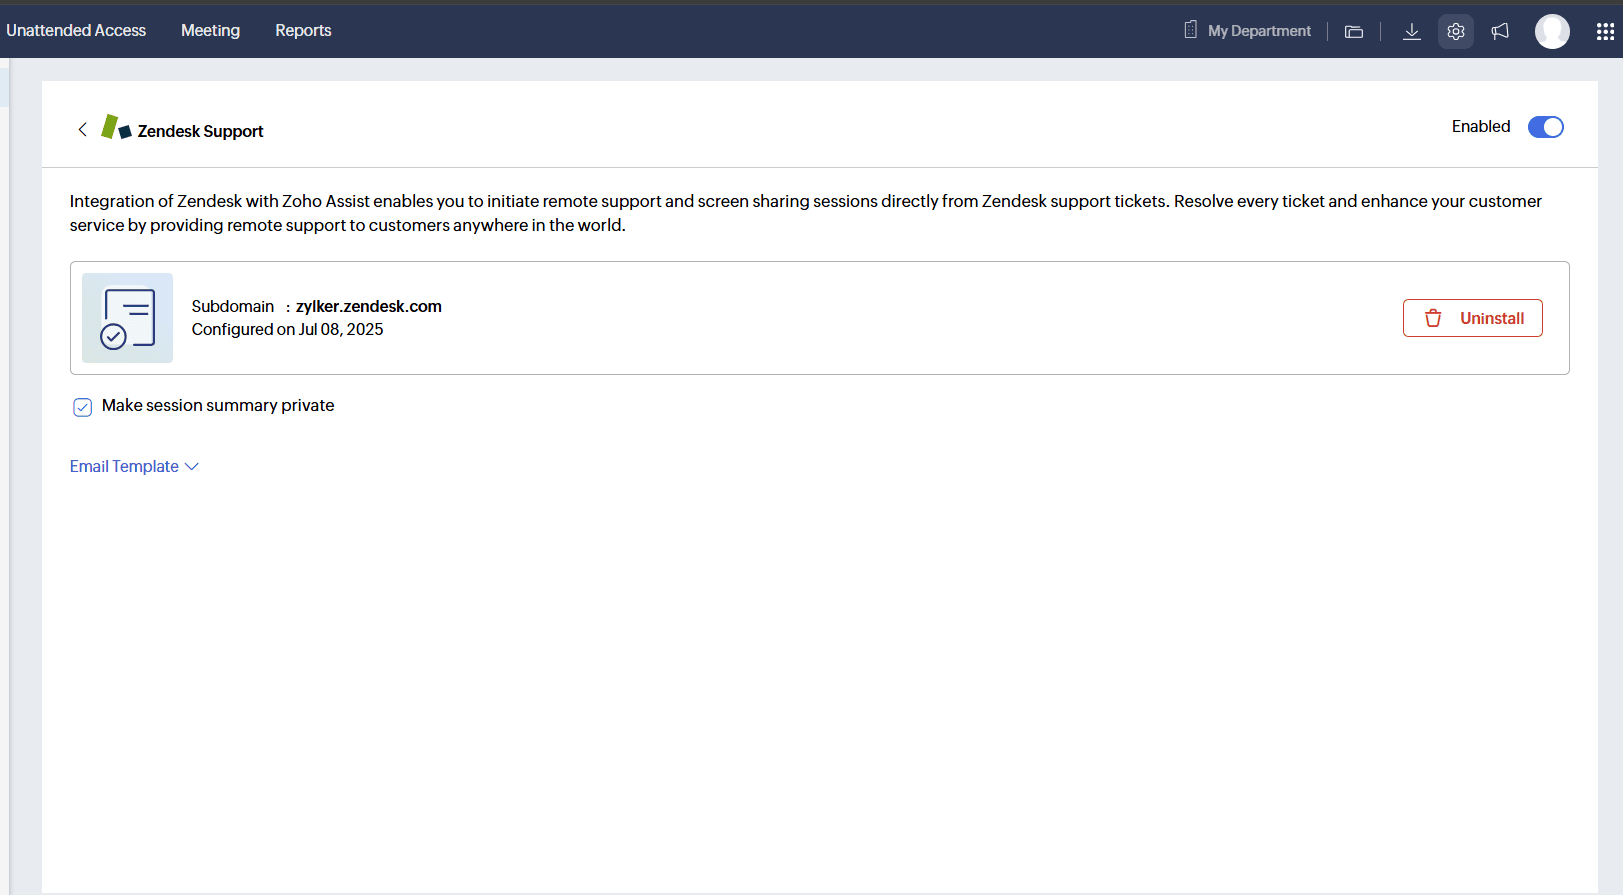Click the back arrow beside Zendesk Support

[82, 129]
